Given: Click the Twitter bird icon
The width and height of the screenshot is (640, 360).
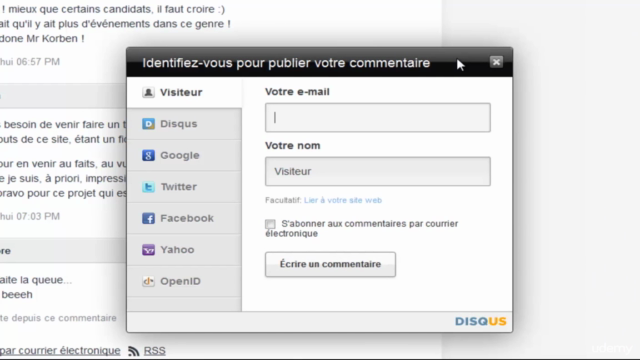Looking at the screenshot, I should coord(148,187).
